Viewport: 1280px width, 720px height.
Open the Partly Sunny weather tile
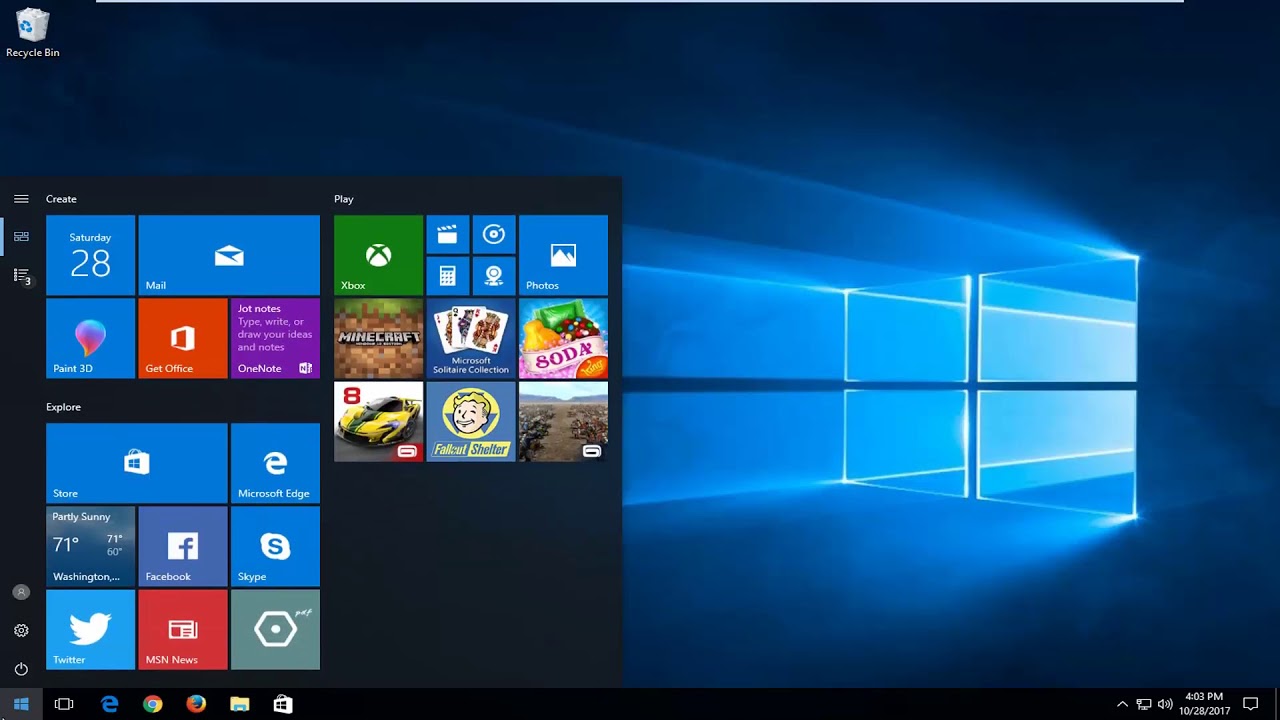90,546
